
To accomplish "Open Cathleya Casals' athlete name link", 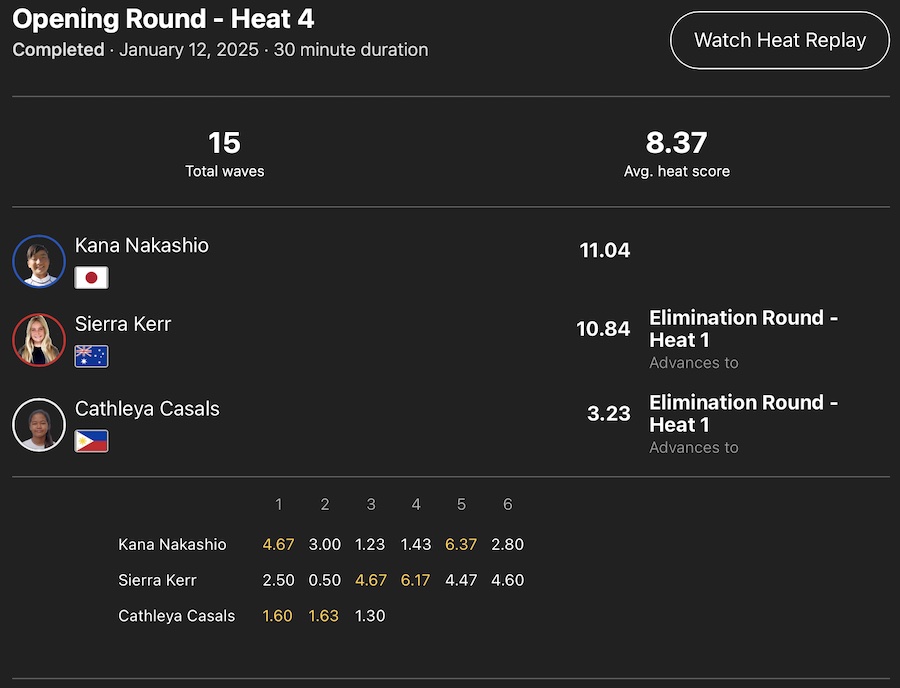I will tap(147, 409).
